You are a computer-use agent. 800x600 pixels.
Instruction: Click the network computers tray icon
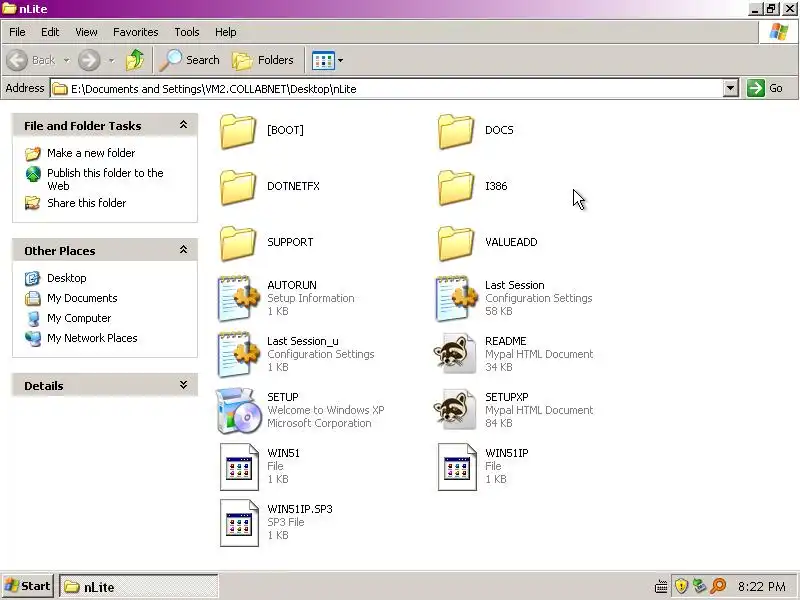click(699, 586)
